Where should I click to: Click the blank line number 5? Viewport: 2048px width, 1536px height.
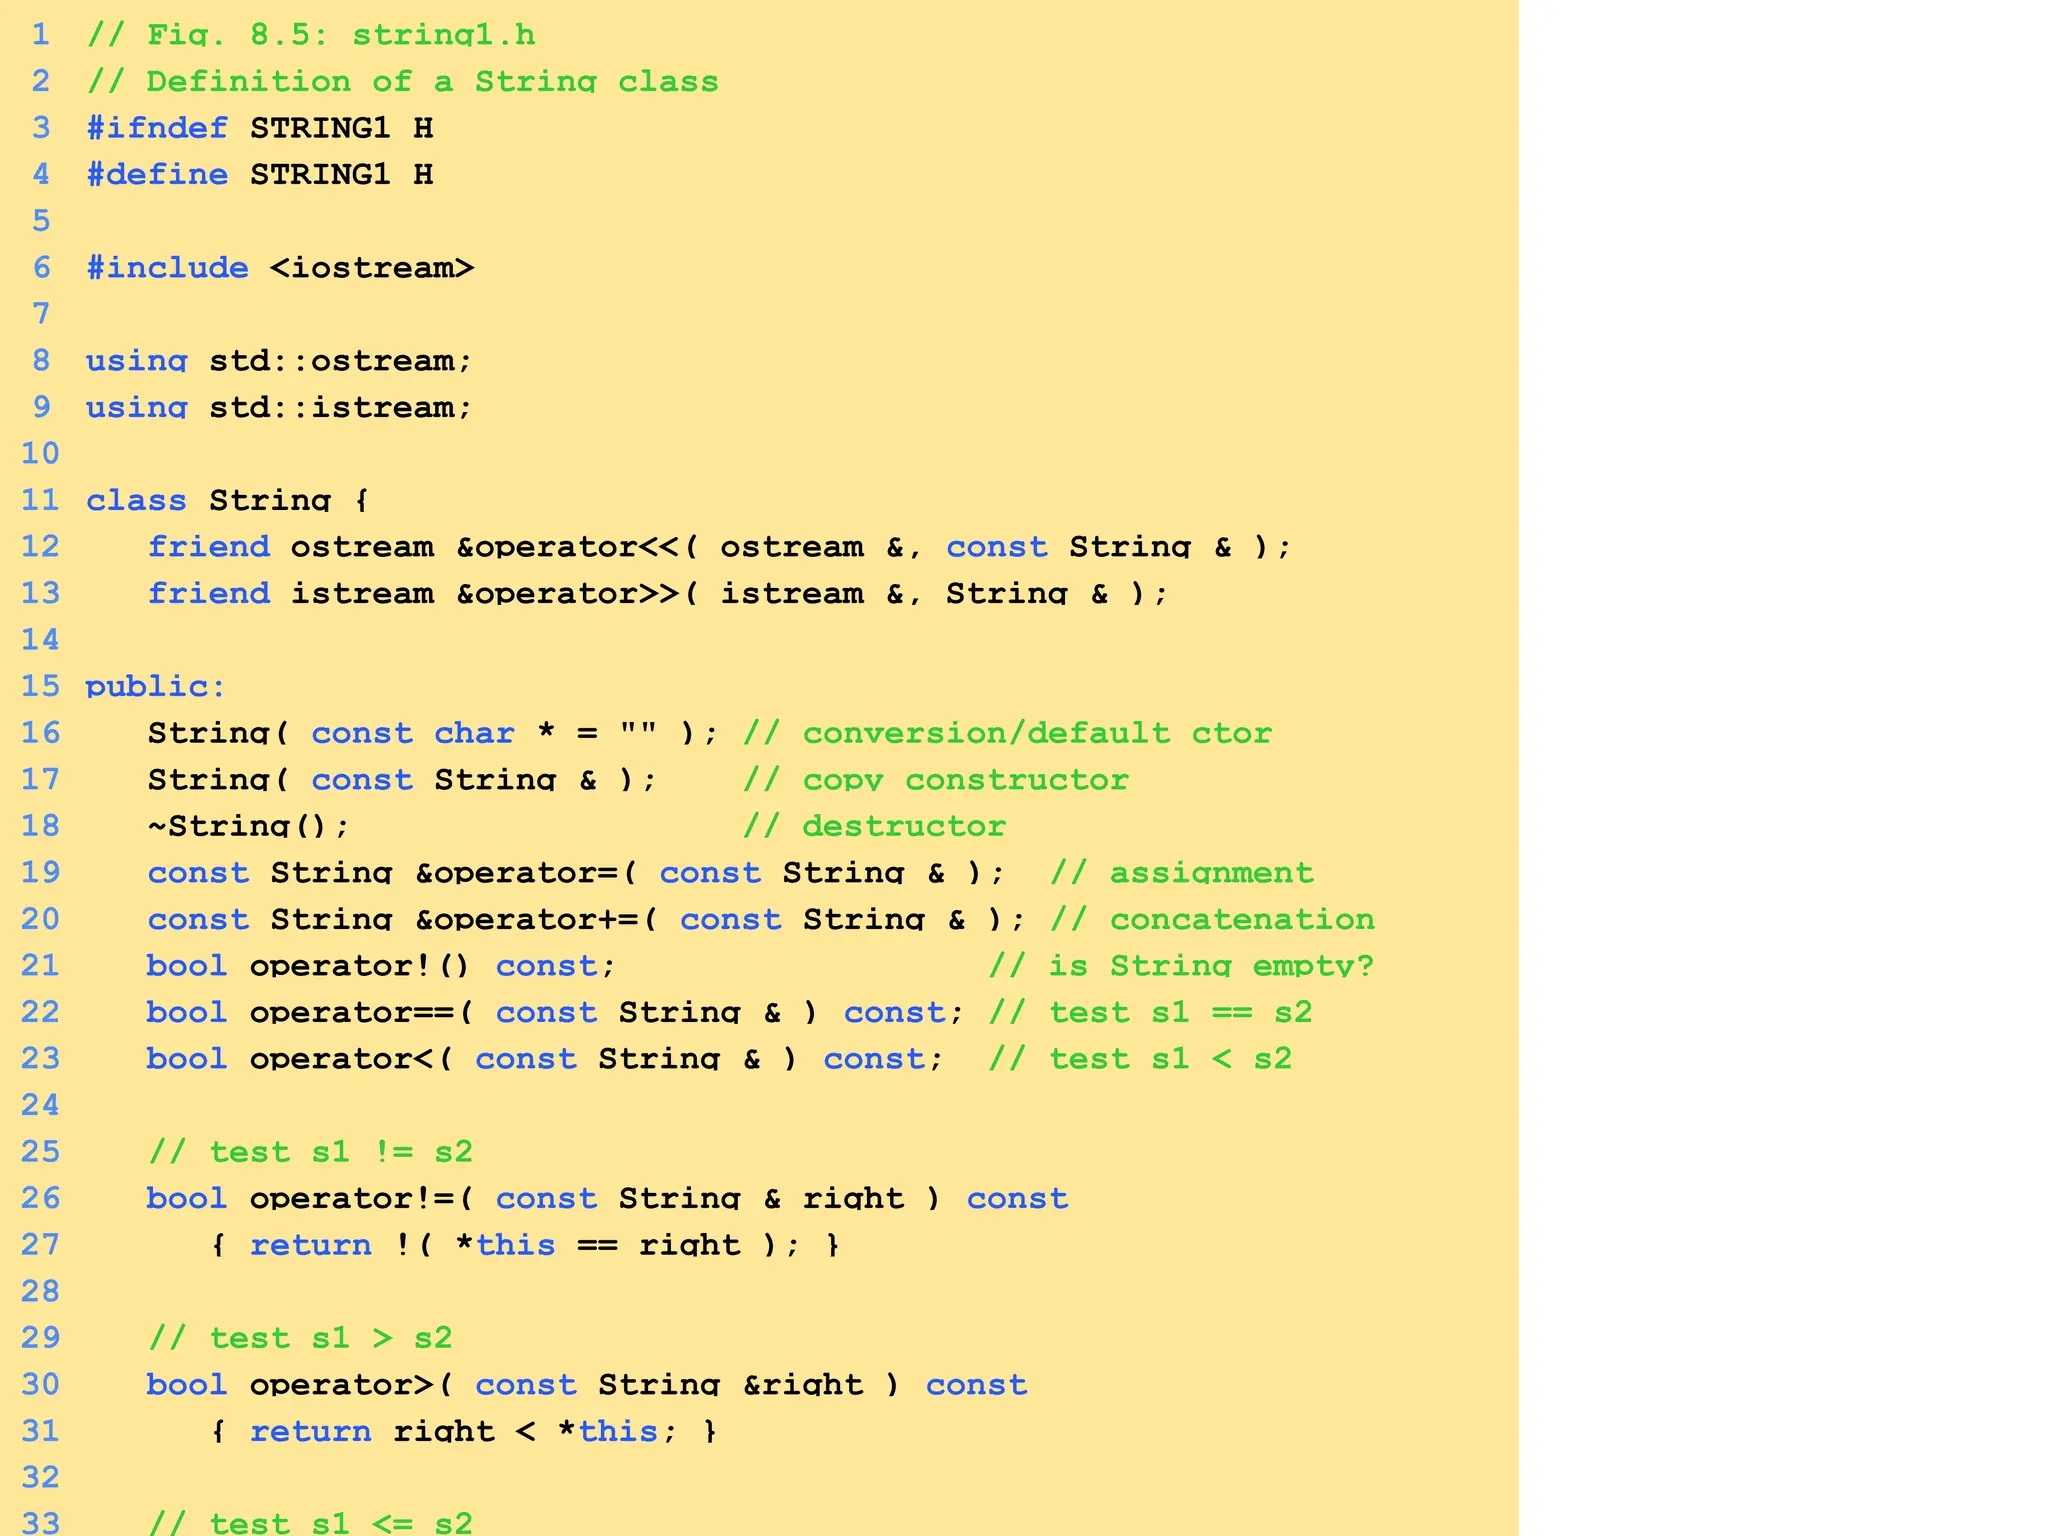pyautogui.click(x=40, y=221)
